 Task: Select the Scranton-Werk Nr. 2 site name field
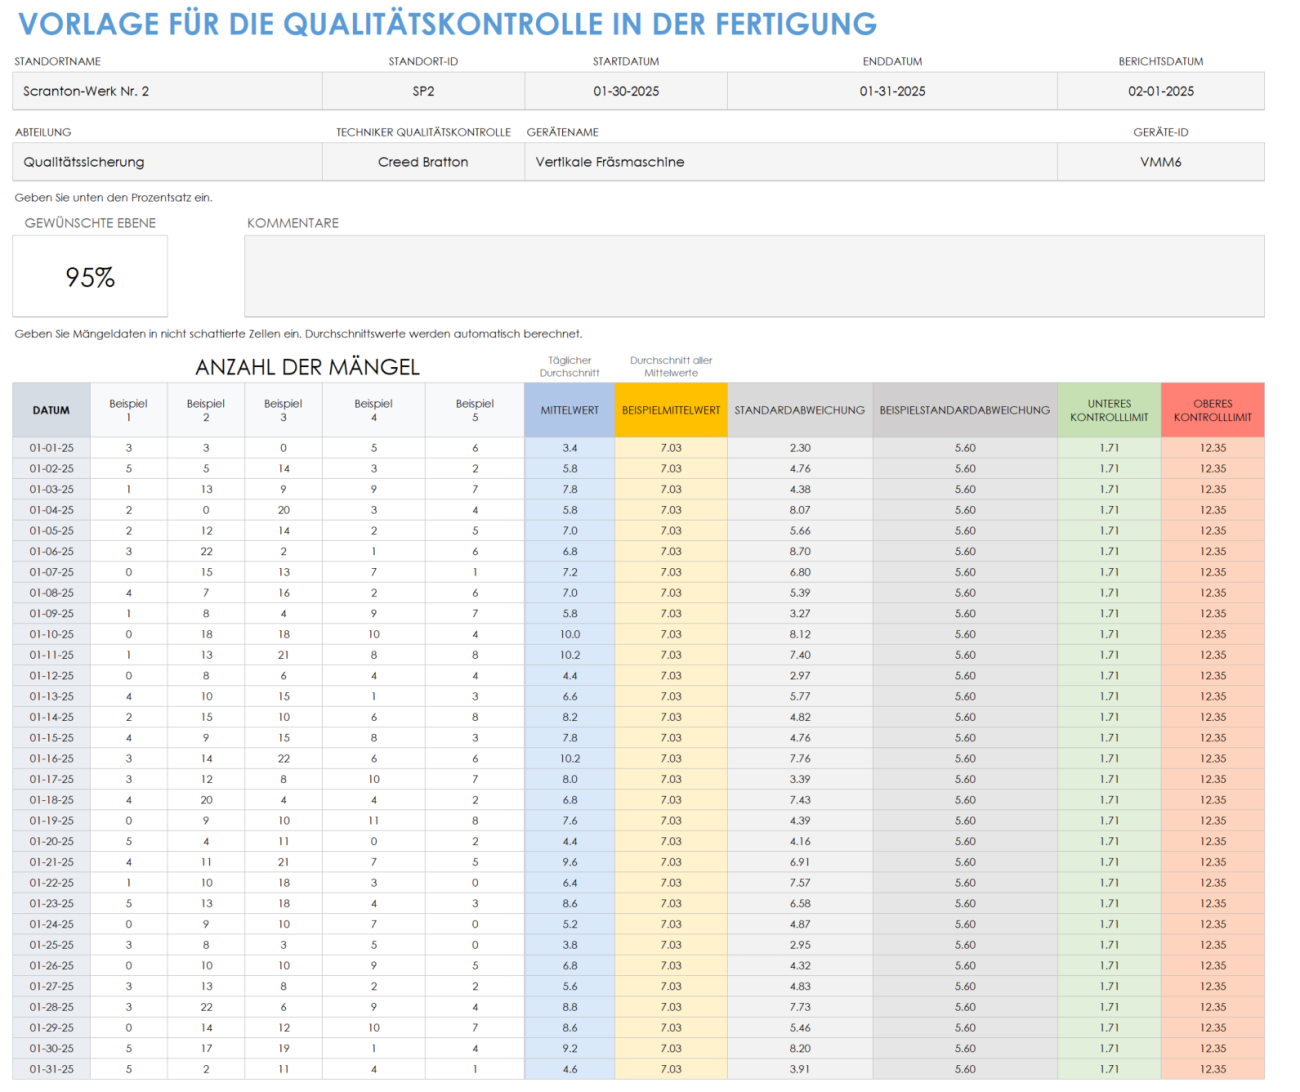(166, 90)
